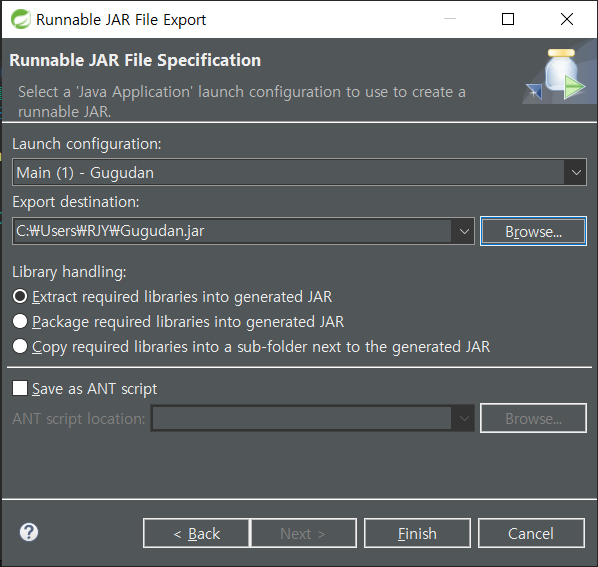Click the disabled Next button
This screenshot has height=567, width=598.
pyautogui.click(x=304, y=533)
